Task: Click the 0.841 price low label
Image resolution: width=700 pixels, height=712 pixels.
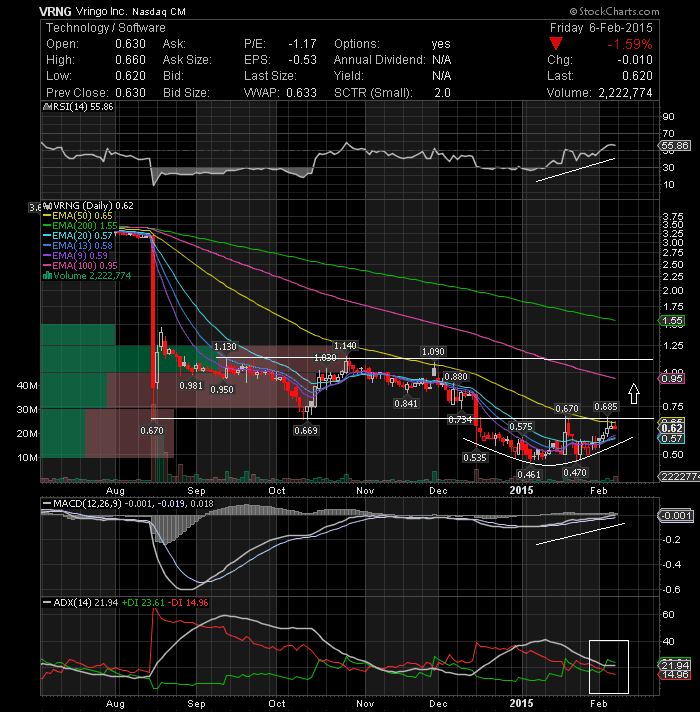Action: (406, 404)
